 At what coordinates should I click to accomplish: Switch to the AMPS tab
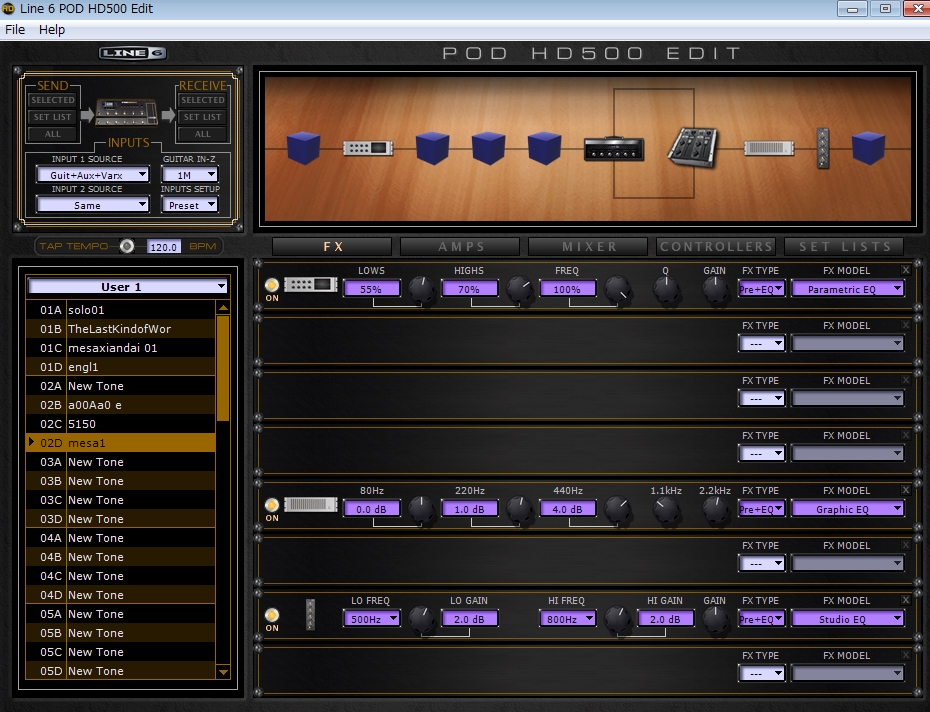(460, 246)
